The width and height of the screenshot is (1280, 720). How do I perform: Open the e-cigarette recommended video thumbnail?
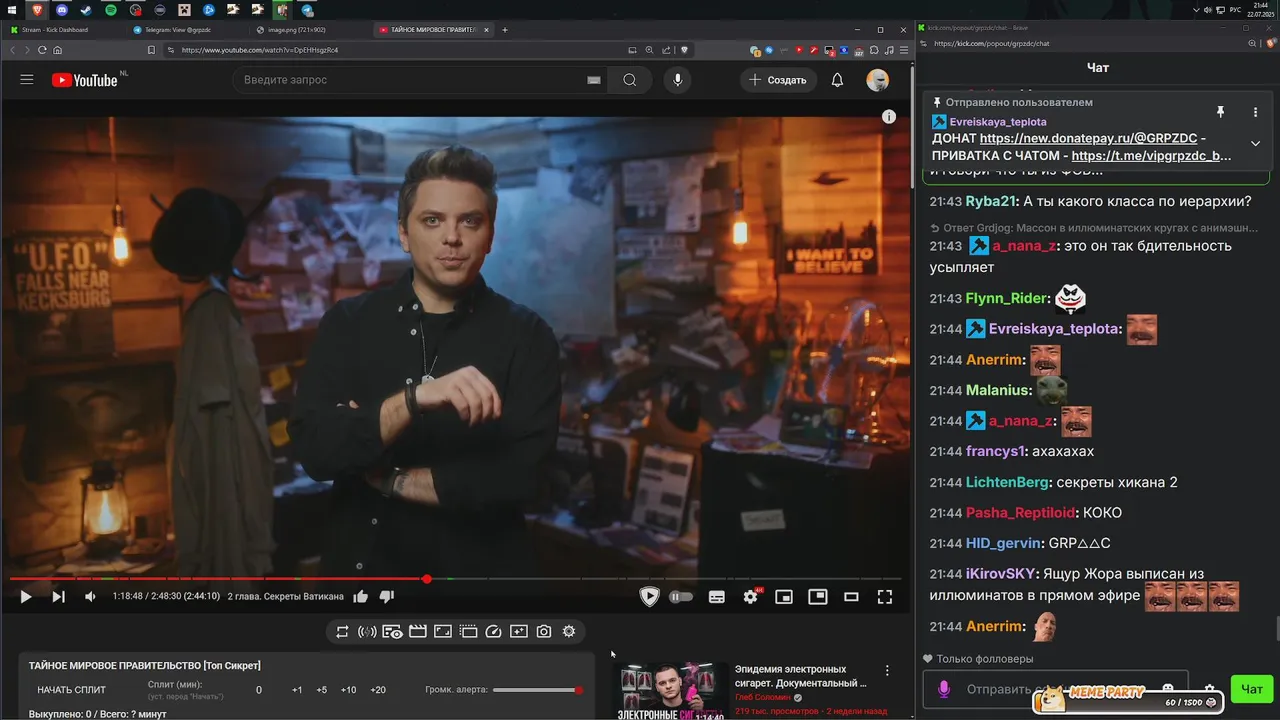point(672,691)
